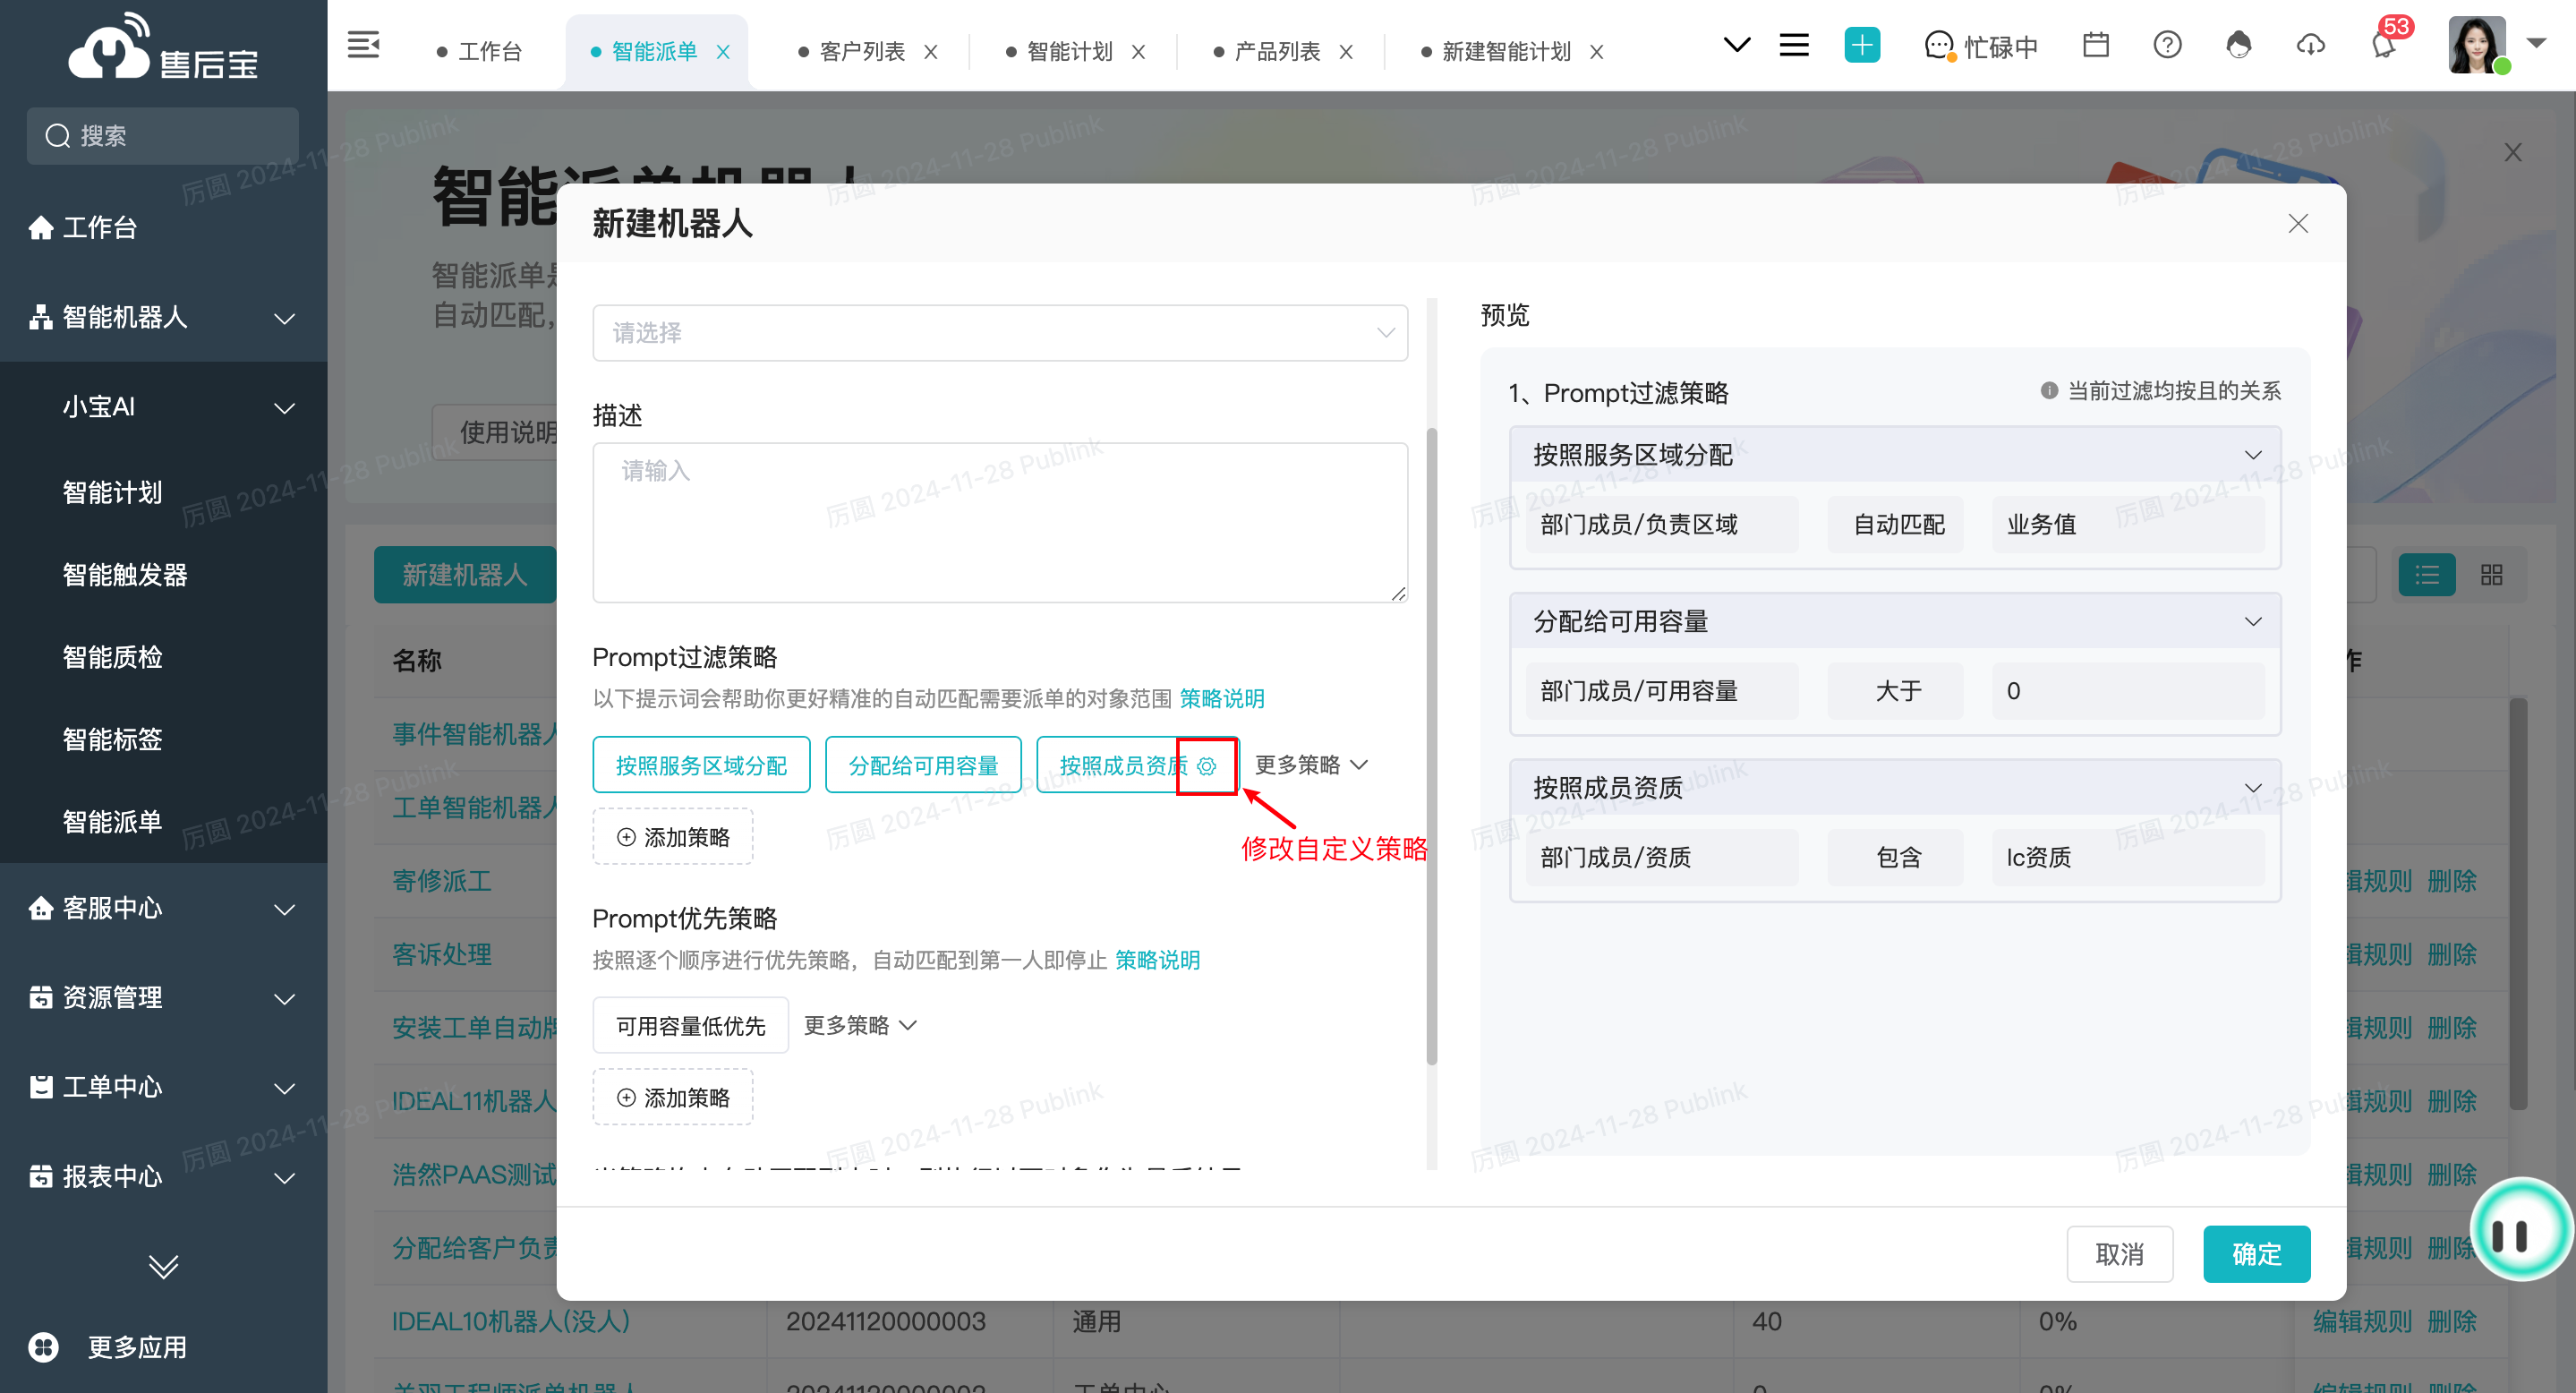Image resolution: width=2576 pixels, height=1393 pixels.
Task: Switch to the 产品列表 tab
Action: [1266, 52]
